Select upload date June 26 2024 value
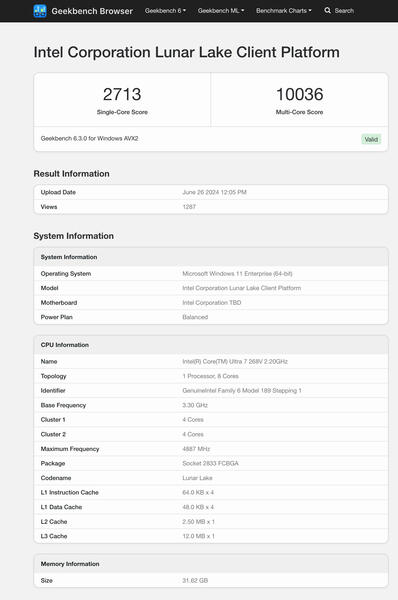Screen dimensions: 398x600 pos(214,192)
